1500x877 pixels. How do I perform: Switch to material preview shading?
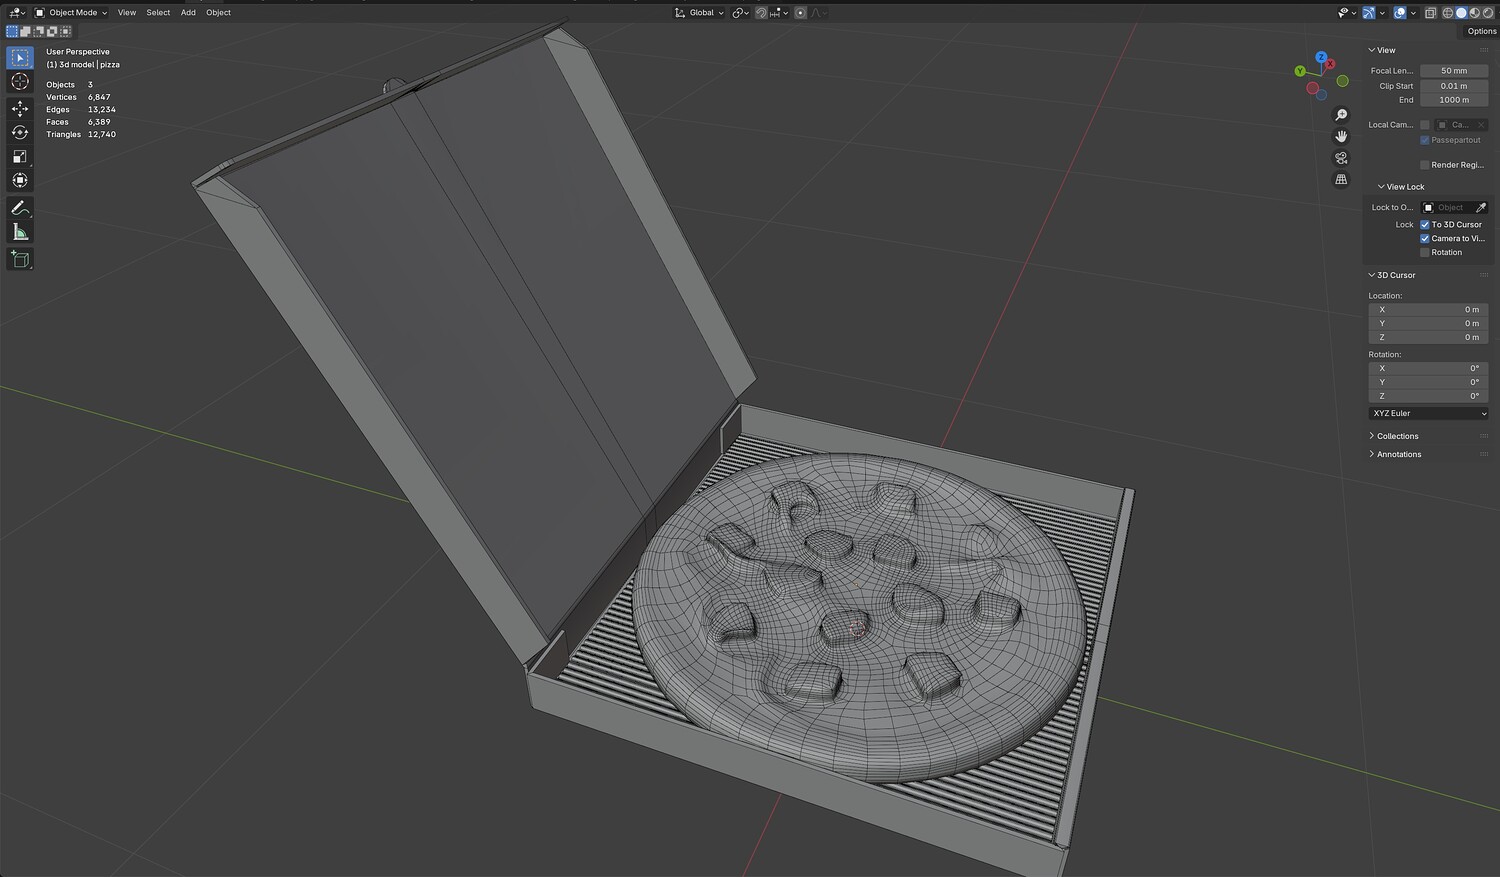(1474, 13)
